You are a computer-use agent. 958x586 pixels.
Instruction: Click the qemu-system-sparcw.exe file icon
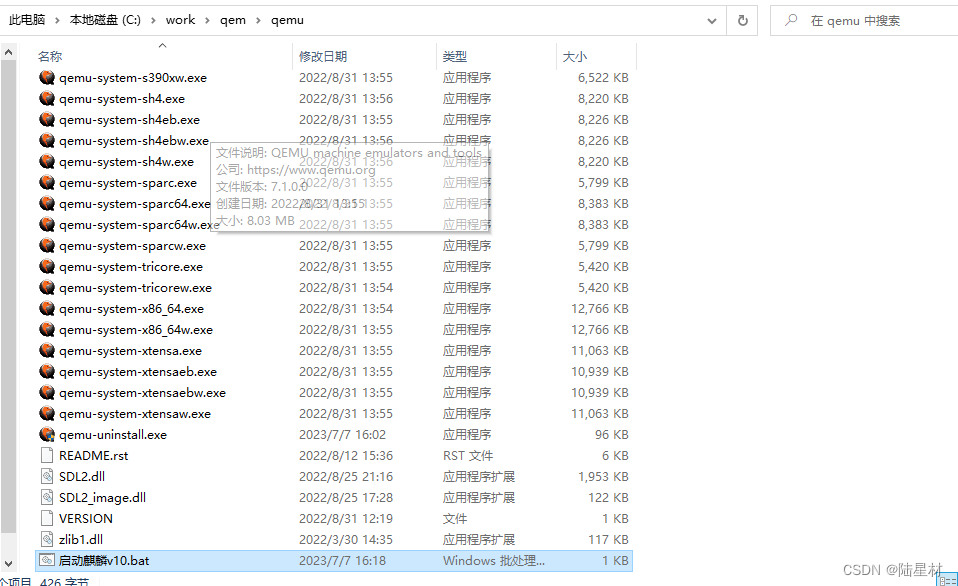(x=47, y=246)
